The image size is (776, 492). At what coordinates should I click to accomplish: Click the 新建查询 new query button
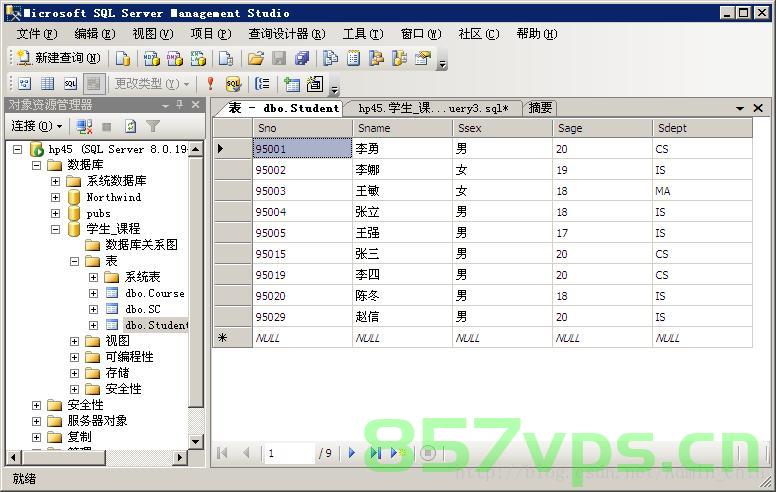[x=58, y=58]
